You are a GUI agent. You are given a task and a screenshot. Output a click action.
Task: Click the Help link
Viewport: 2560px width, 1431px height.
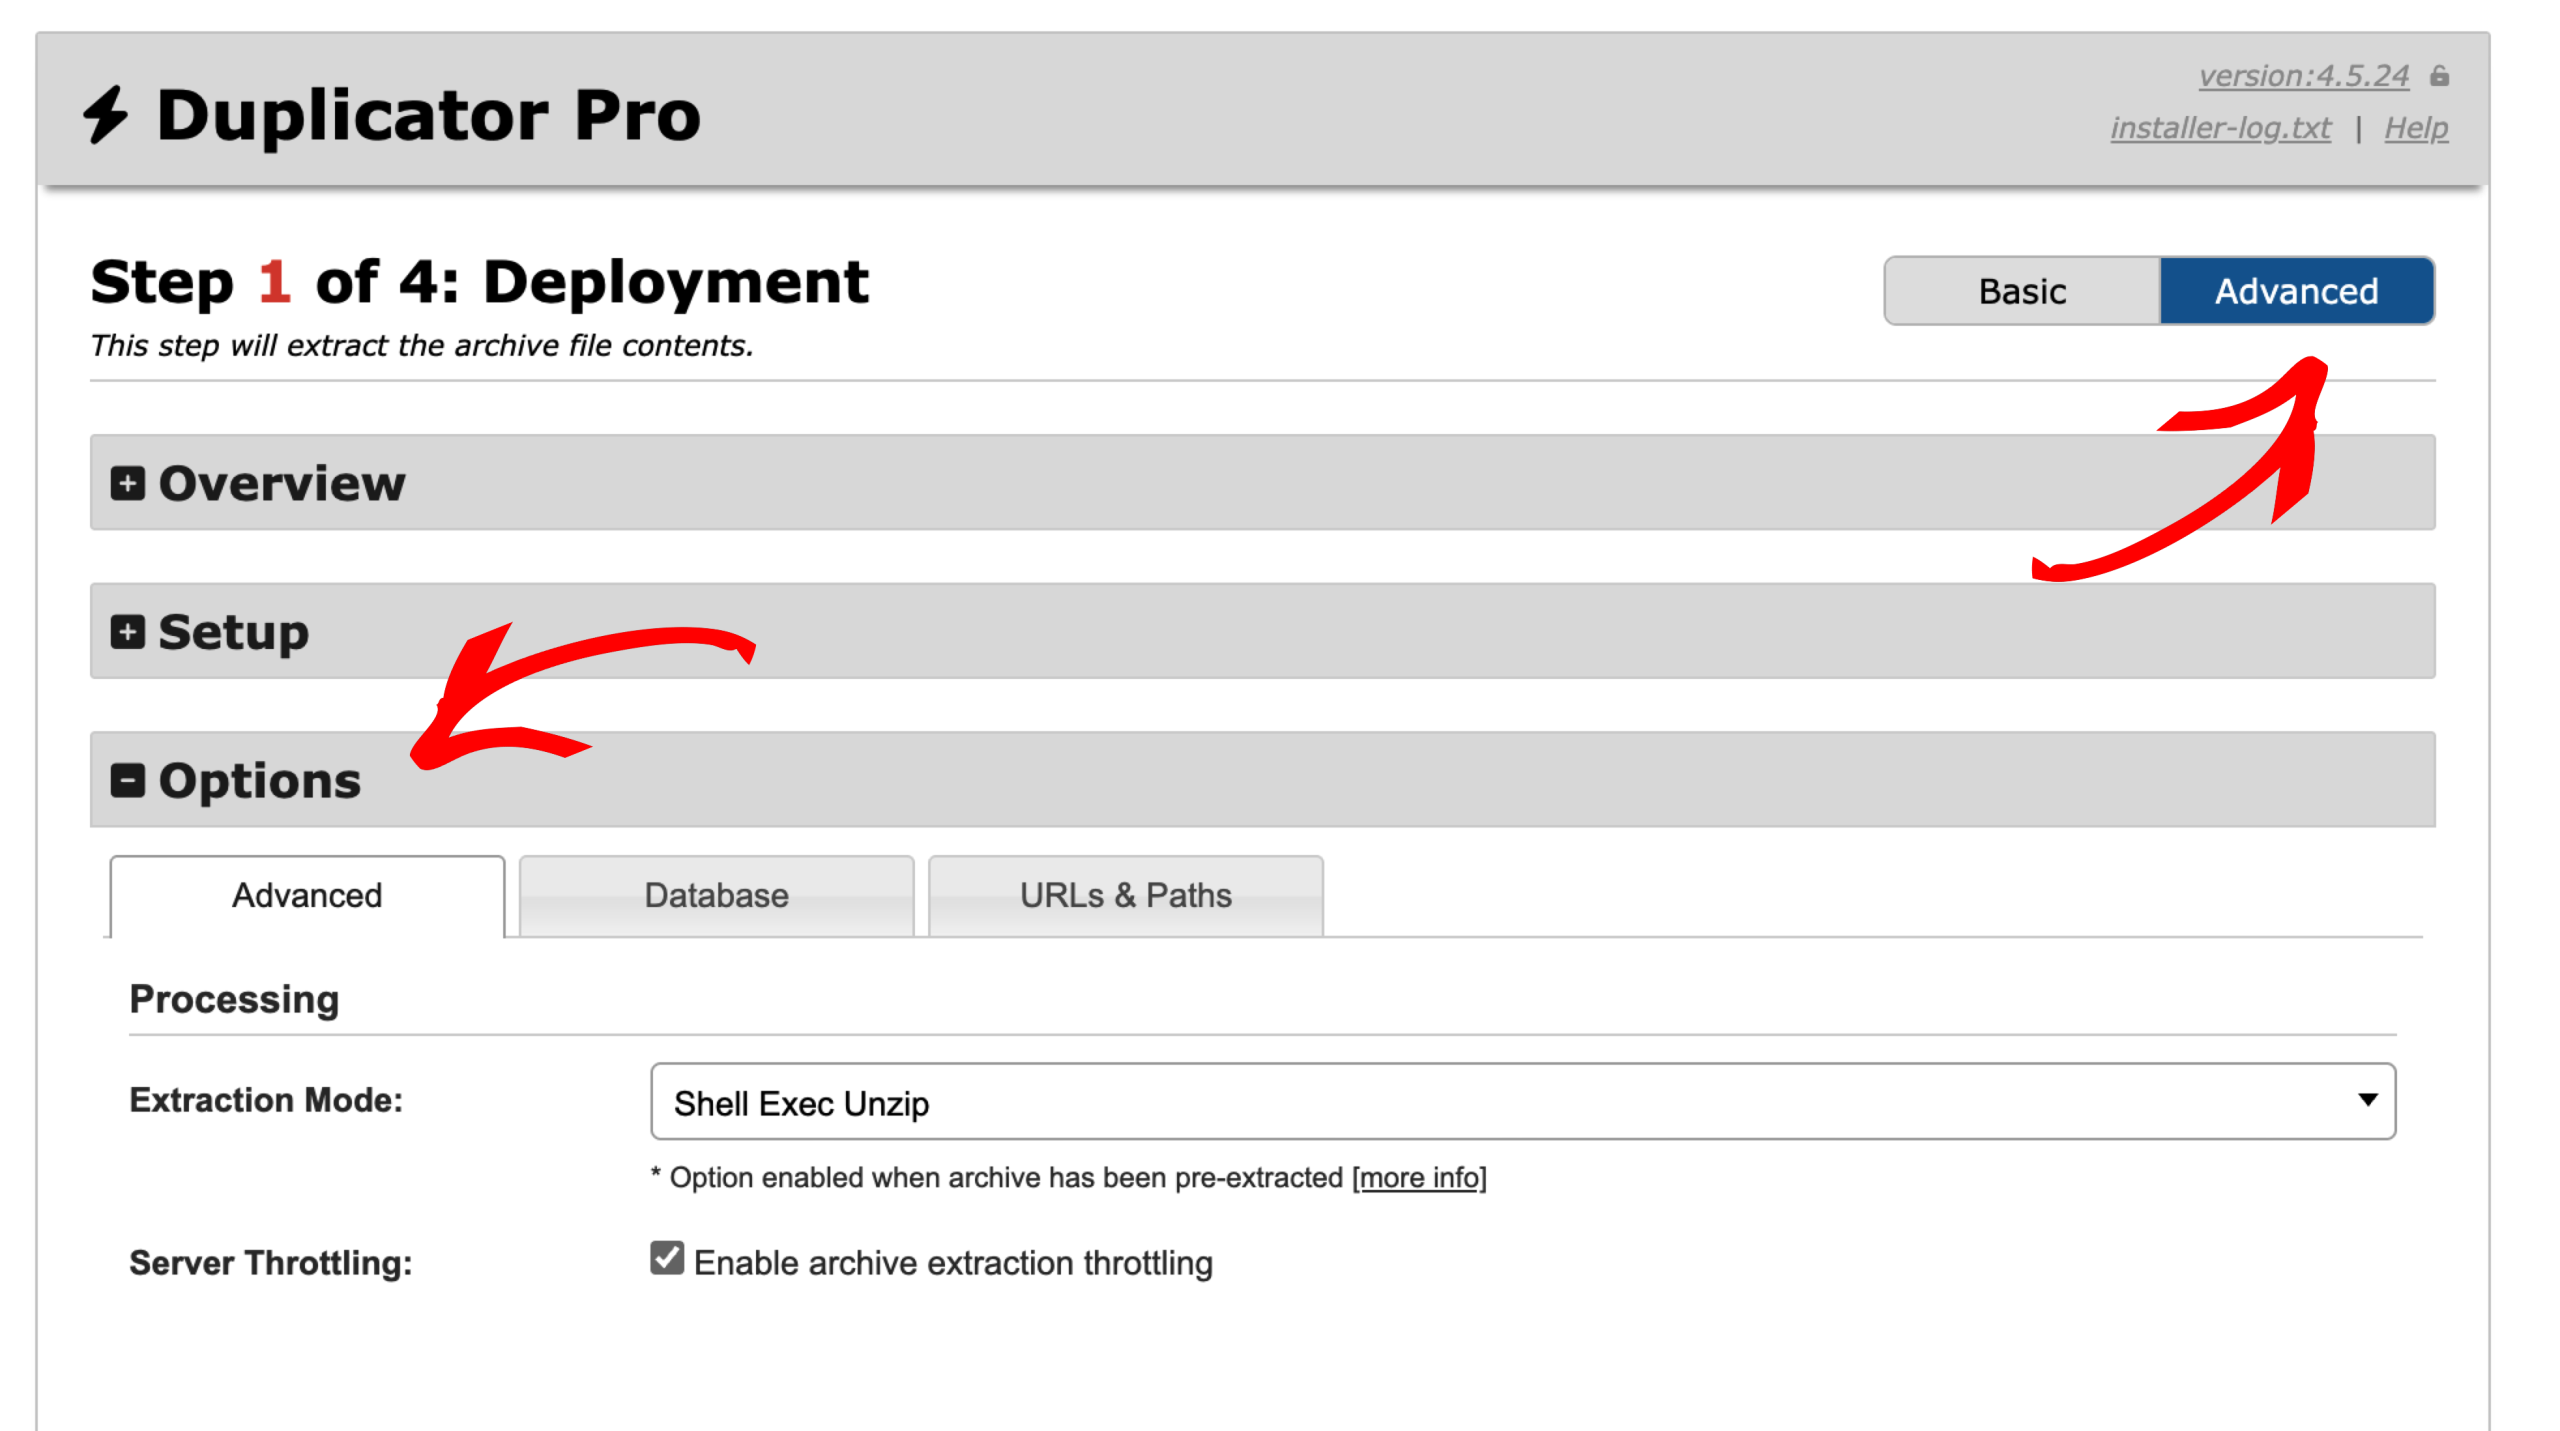[2415, 128]
